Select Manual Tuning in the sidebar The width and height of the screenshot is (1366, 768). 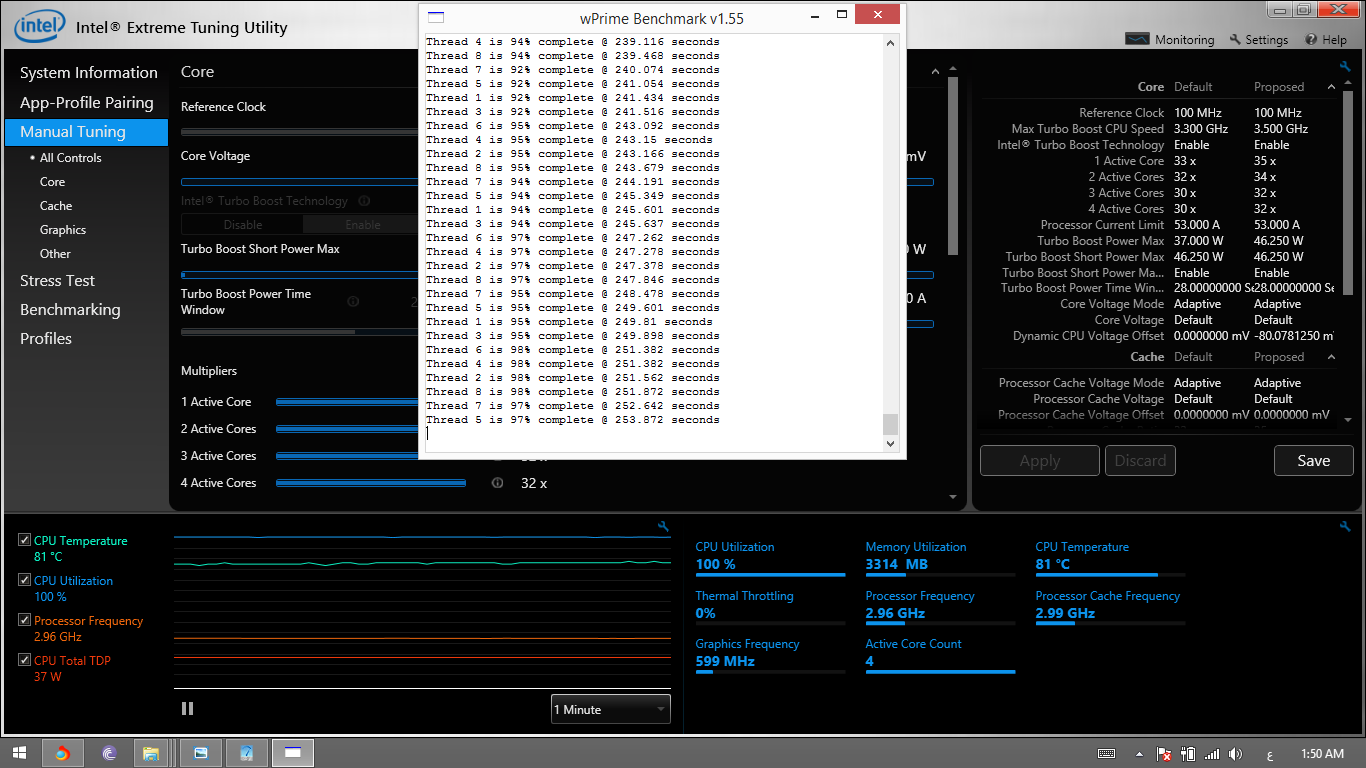click(87, 132)
